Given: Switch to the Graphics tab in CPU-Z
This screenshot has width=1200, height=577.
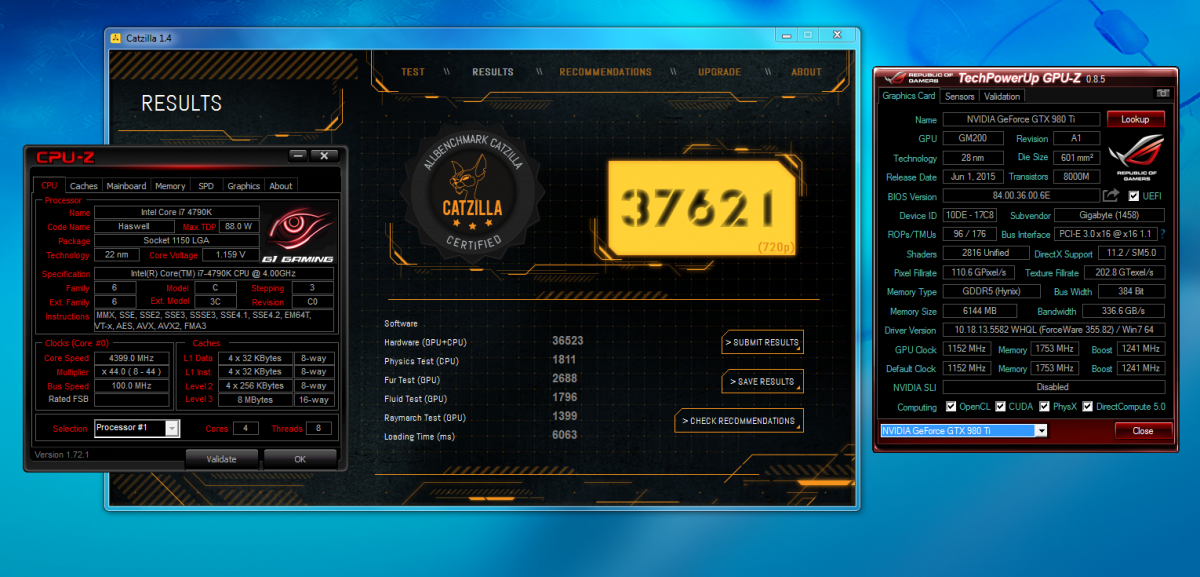Looking at the screenshot, I should [x=244, y=186].
